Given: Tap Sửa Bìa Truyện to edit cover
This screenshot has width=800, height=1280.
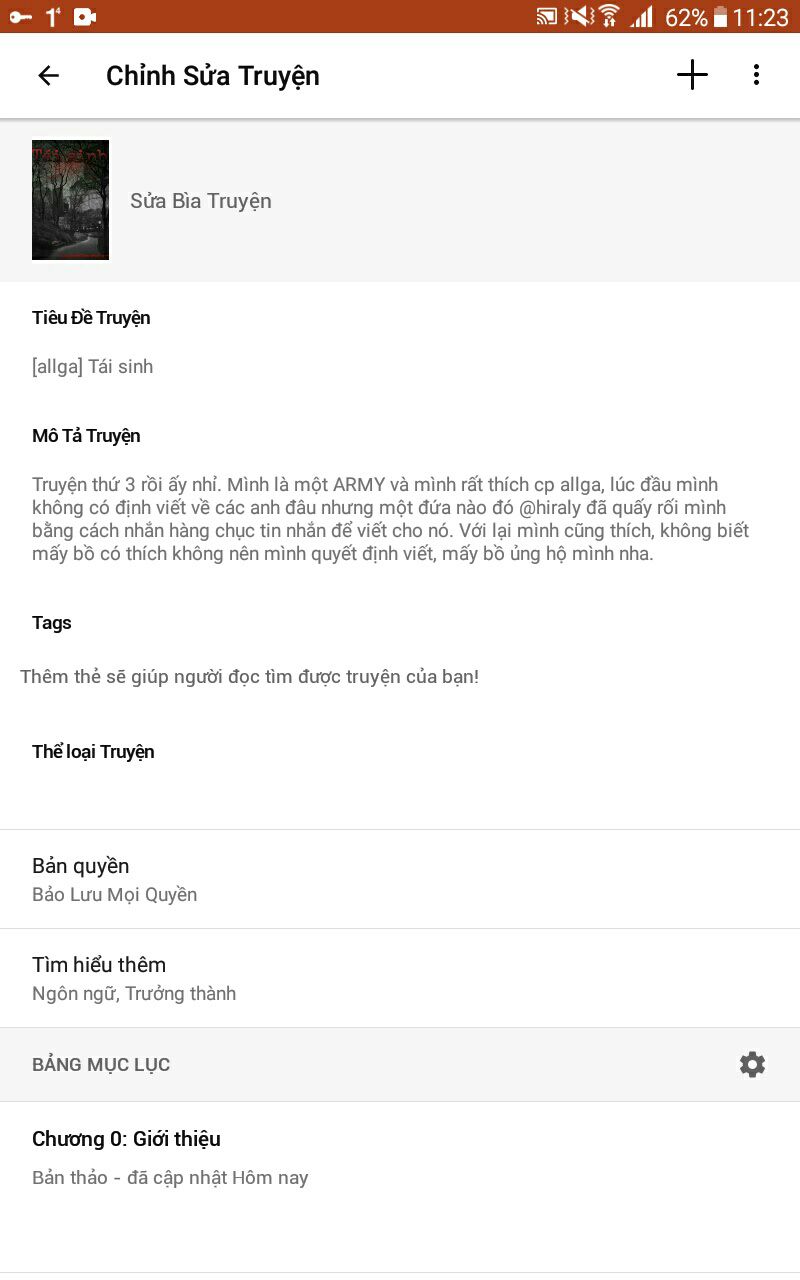Looking at the screenshot, I should tap(201, 201).
